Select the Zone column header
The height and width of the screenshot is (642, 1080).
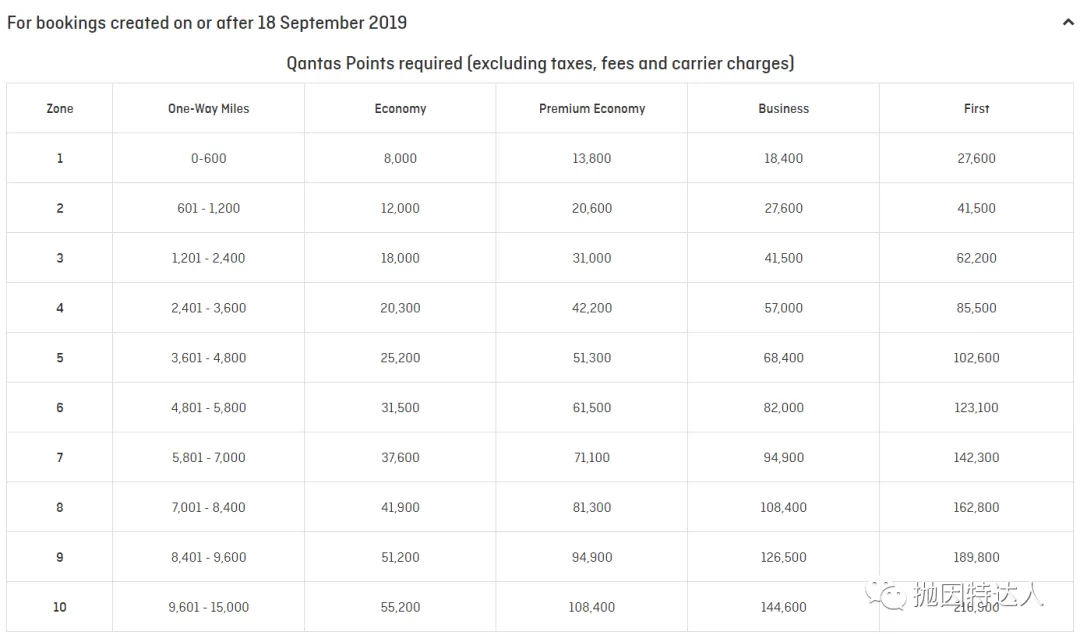pyautogui.click(x=60, y=108)
